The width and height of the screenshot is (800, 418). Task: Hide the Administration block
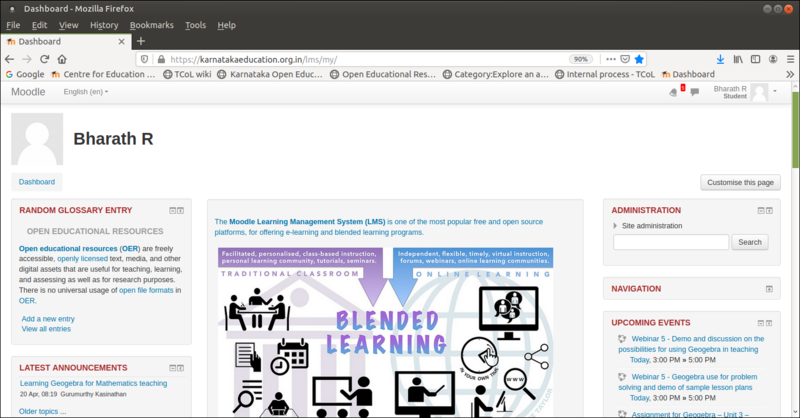point(761,211)
